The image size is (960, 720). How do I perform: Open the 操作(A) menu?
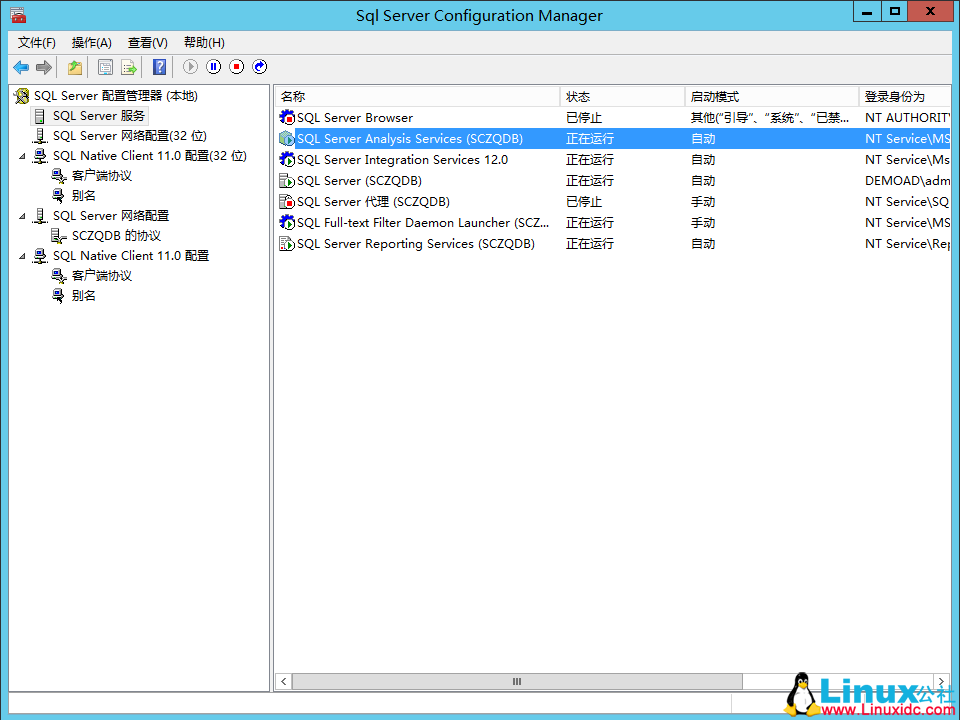tap(91, 42)
